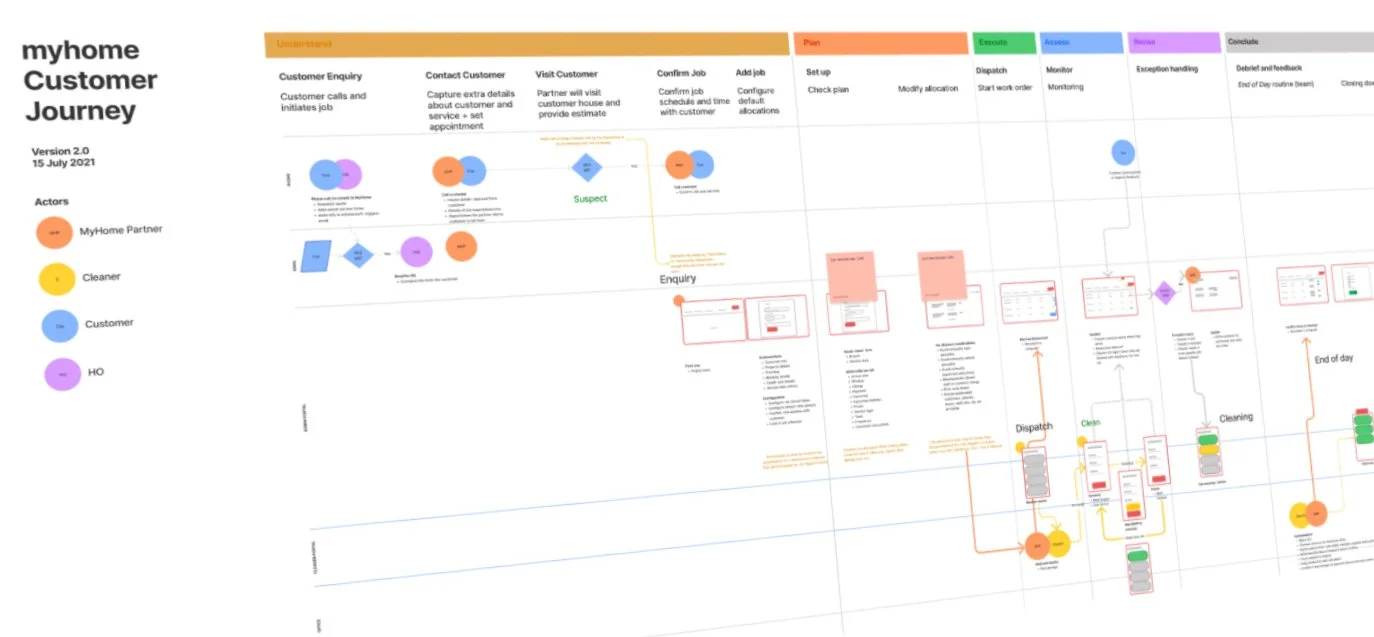
Task: Click the 'Monitoring' text
Action: [x=1064, y=87]
